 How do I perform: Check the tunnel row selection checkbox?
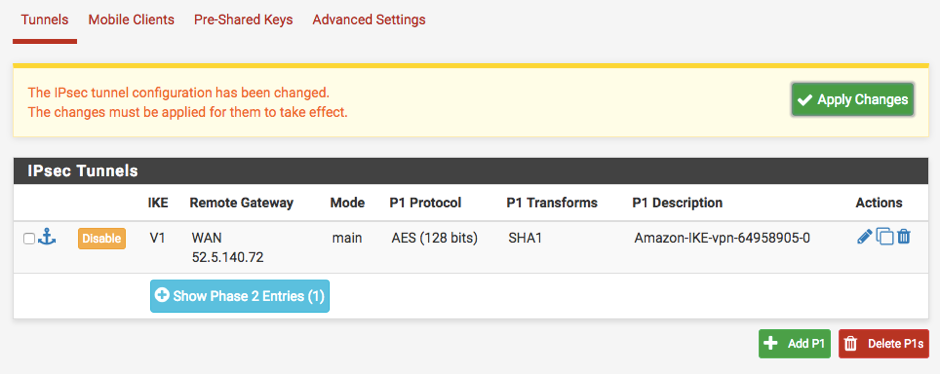pyautogui.click(x=29, y=239)
